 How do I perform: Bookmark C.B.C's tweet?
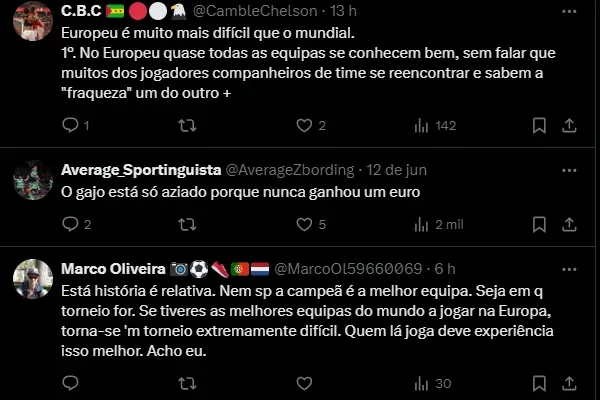tap(539, 126)
